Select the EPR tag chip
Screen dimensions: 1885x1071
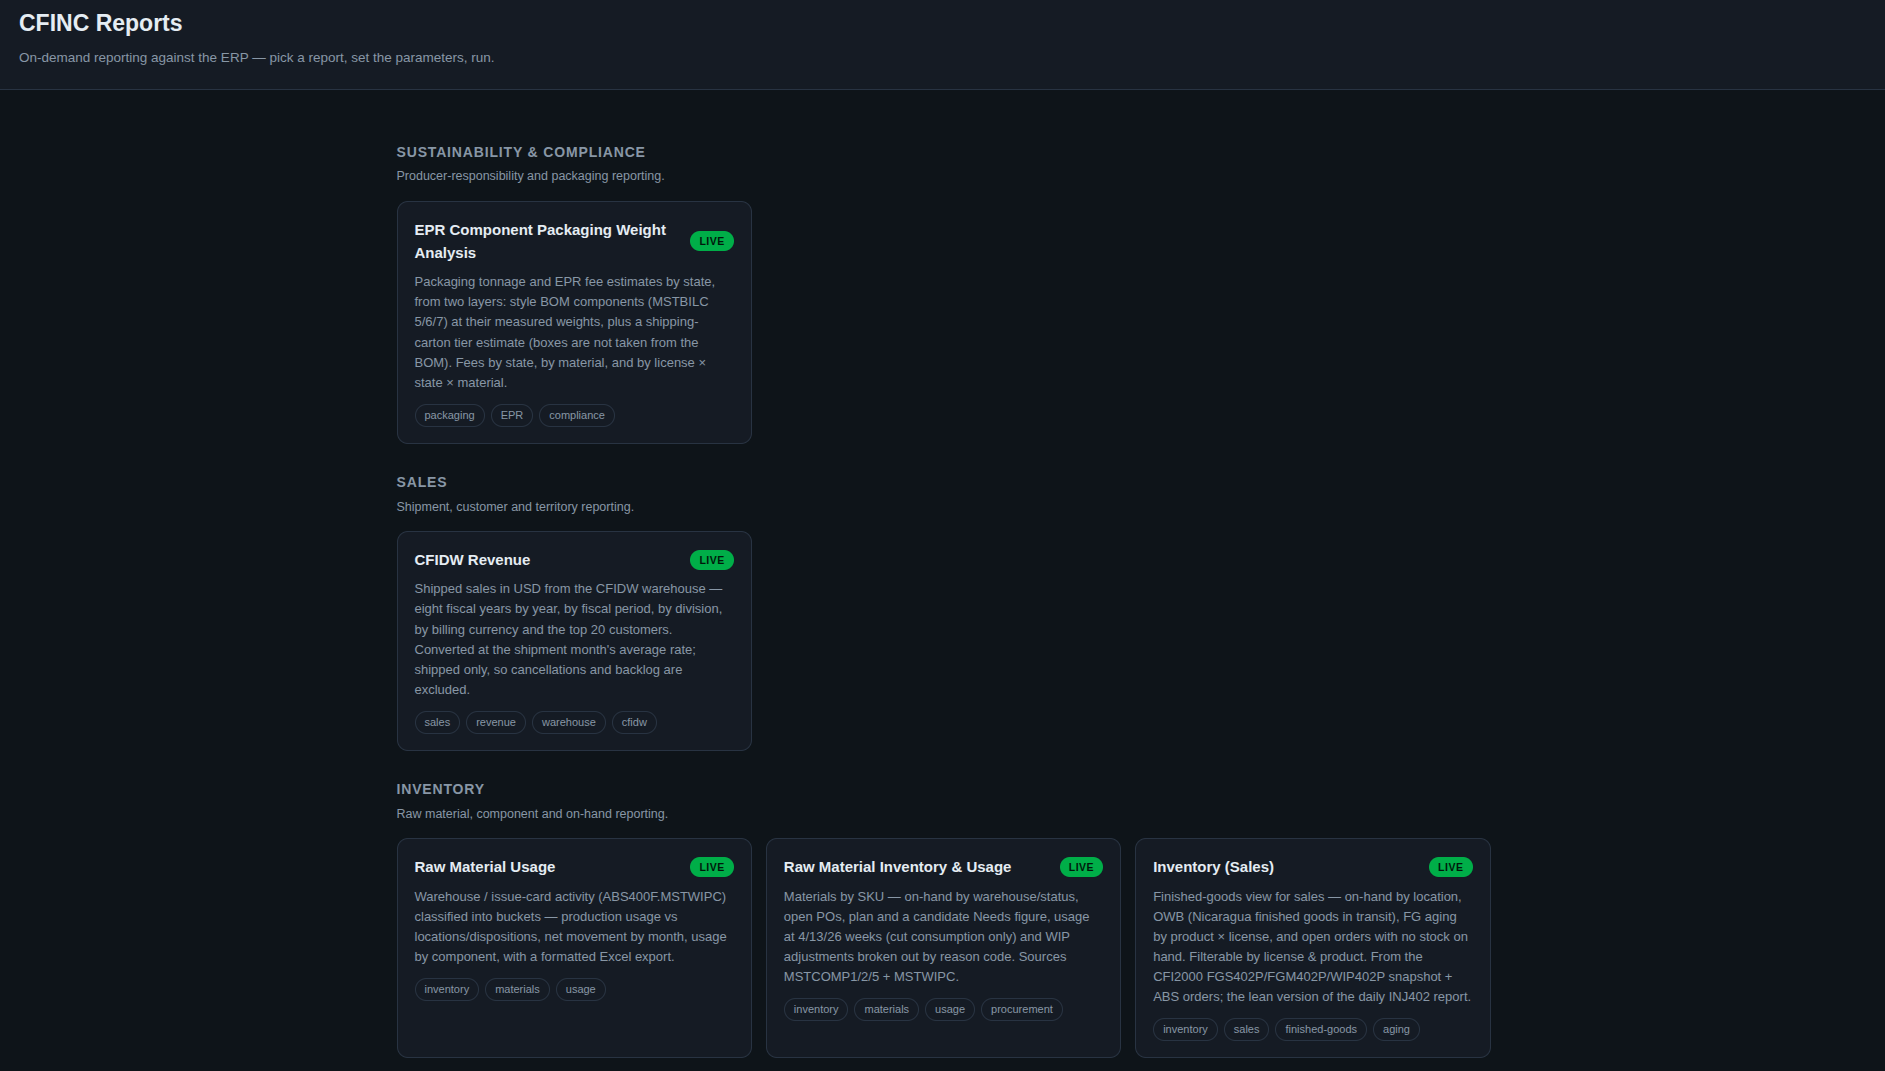[512, 415]
